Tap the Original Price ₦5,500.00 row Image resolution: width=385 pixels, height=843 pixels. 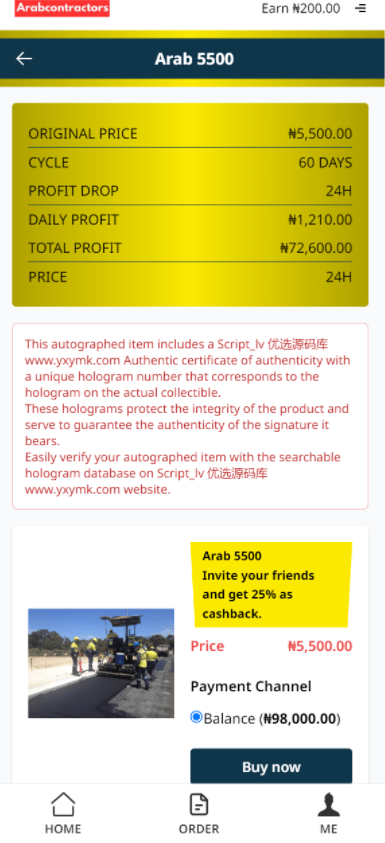(x=190, y=133)
